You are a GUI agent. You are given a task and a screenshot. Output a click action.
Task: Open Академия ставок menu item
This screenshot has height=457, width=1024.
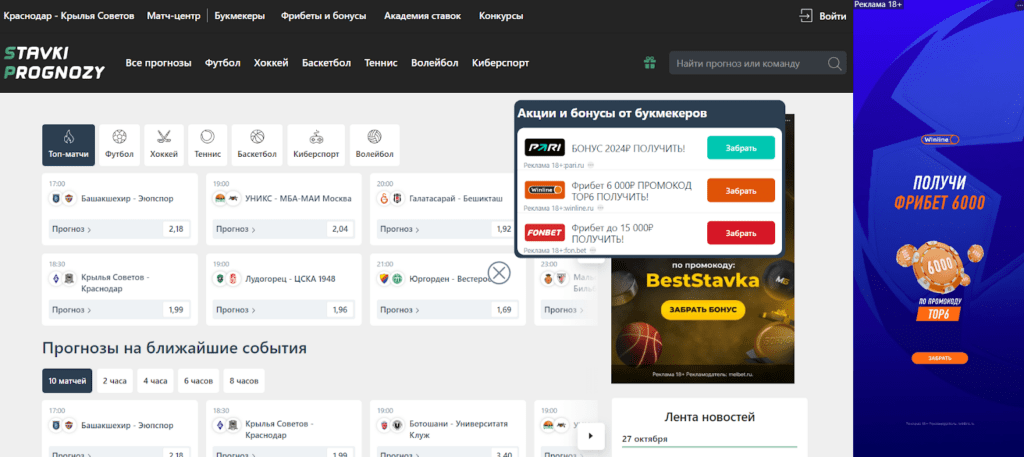pyautogui.click(x=422, y=16)
